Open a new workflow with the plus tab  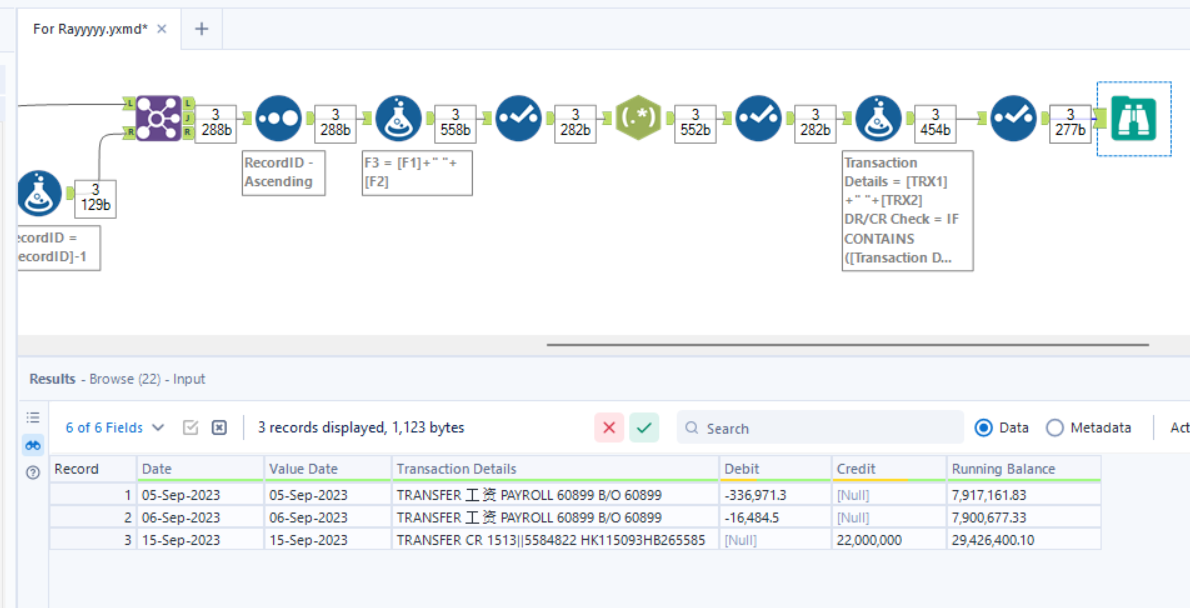(200, 29)
